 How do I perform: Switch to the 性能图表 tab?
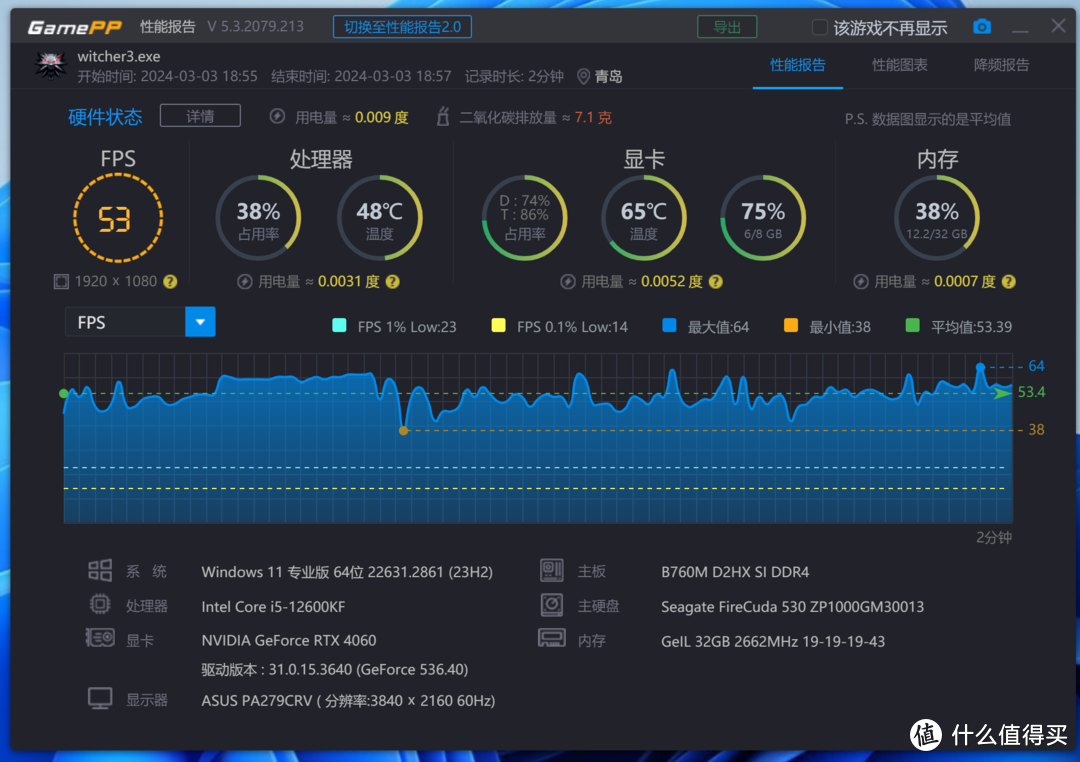(x=900, y=65)
